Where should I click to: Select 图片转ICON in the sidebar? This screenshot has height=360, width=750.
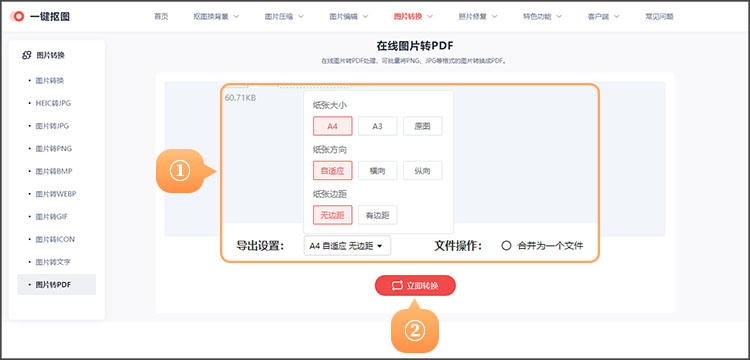pos(56,239)
